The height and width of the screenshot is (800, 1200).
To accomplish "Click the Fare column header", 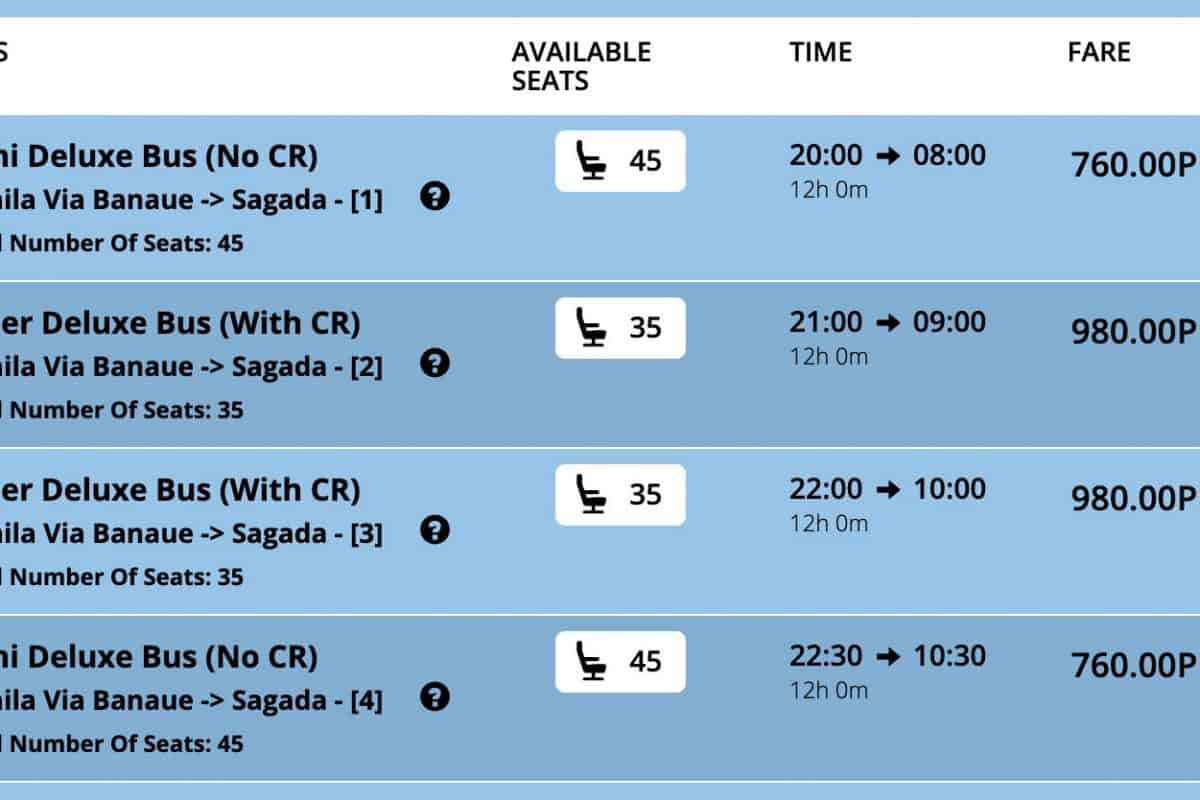I will click(x=1098, y=52).
